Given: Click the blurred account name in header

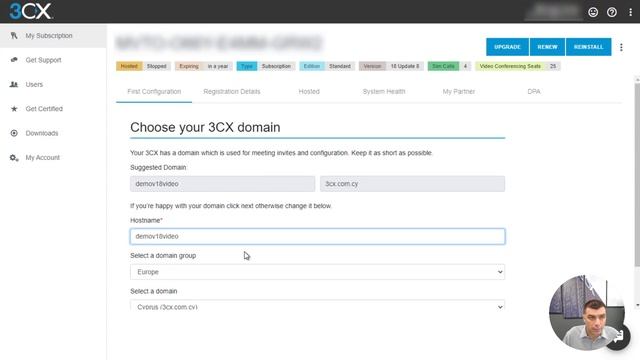Looking at the screenshot, I should [553, 11].
